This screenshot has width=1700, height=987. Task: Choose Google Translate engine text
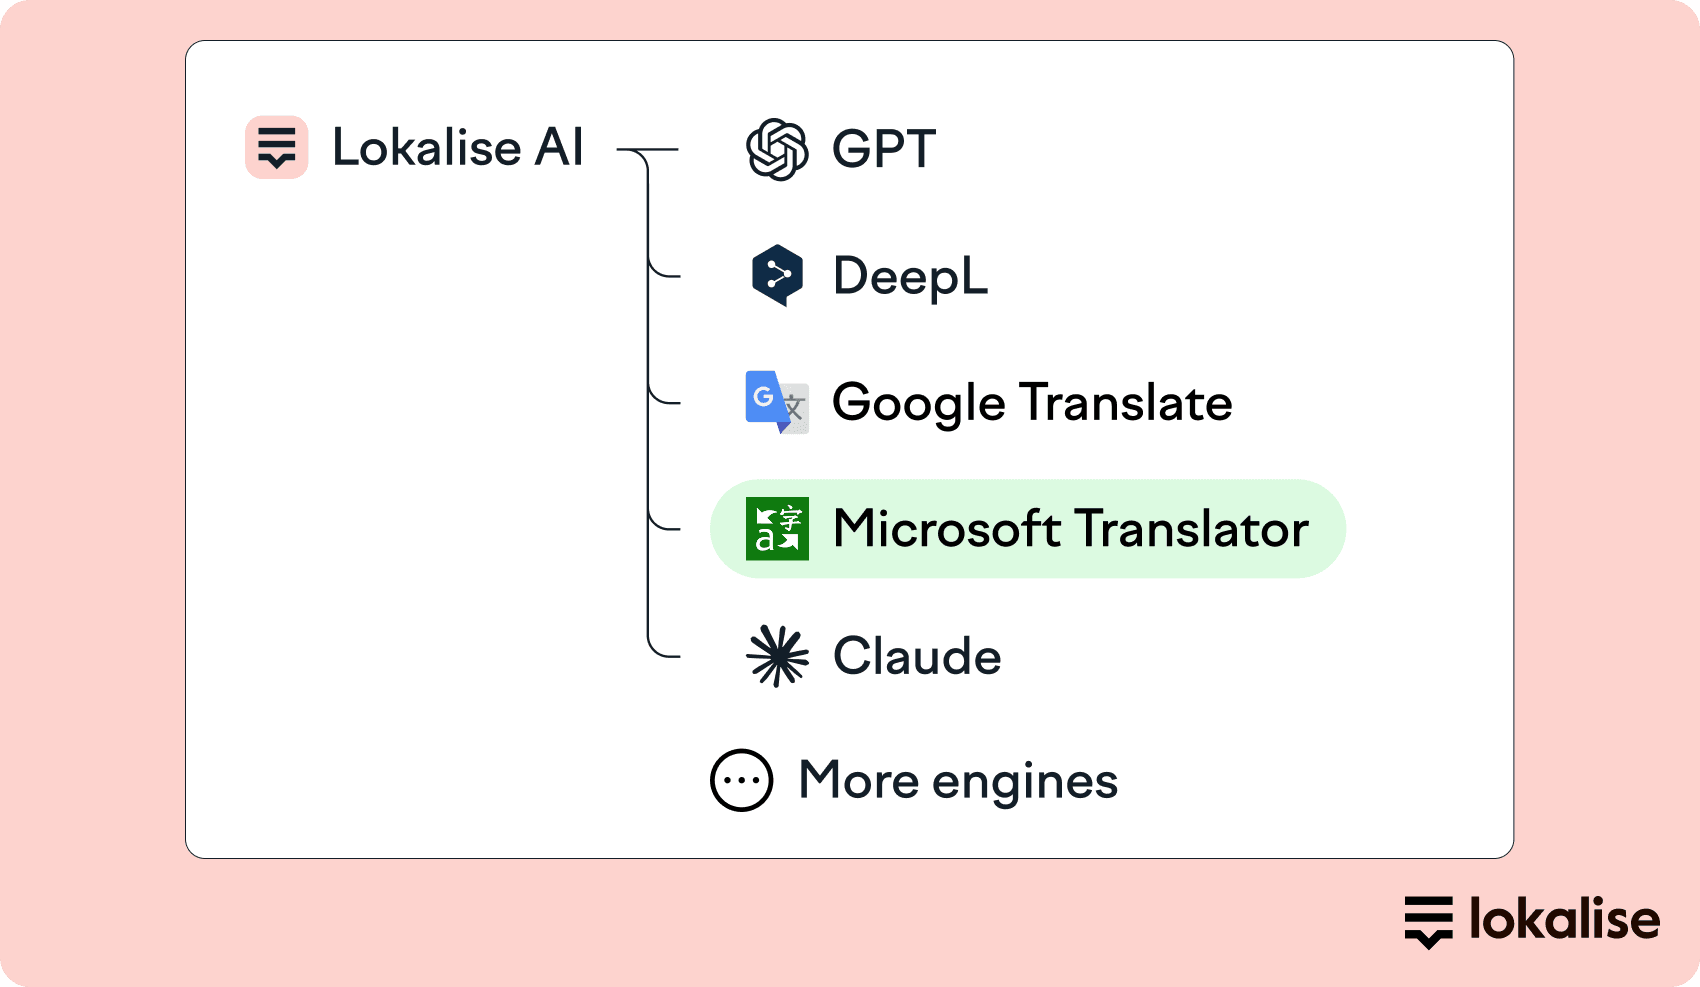click(1032, 403)
